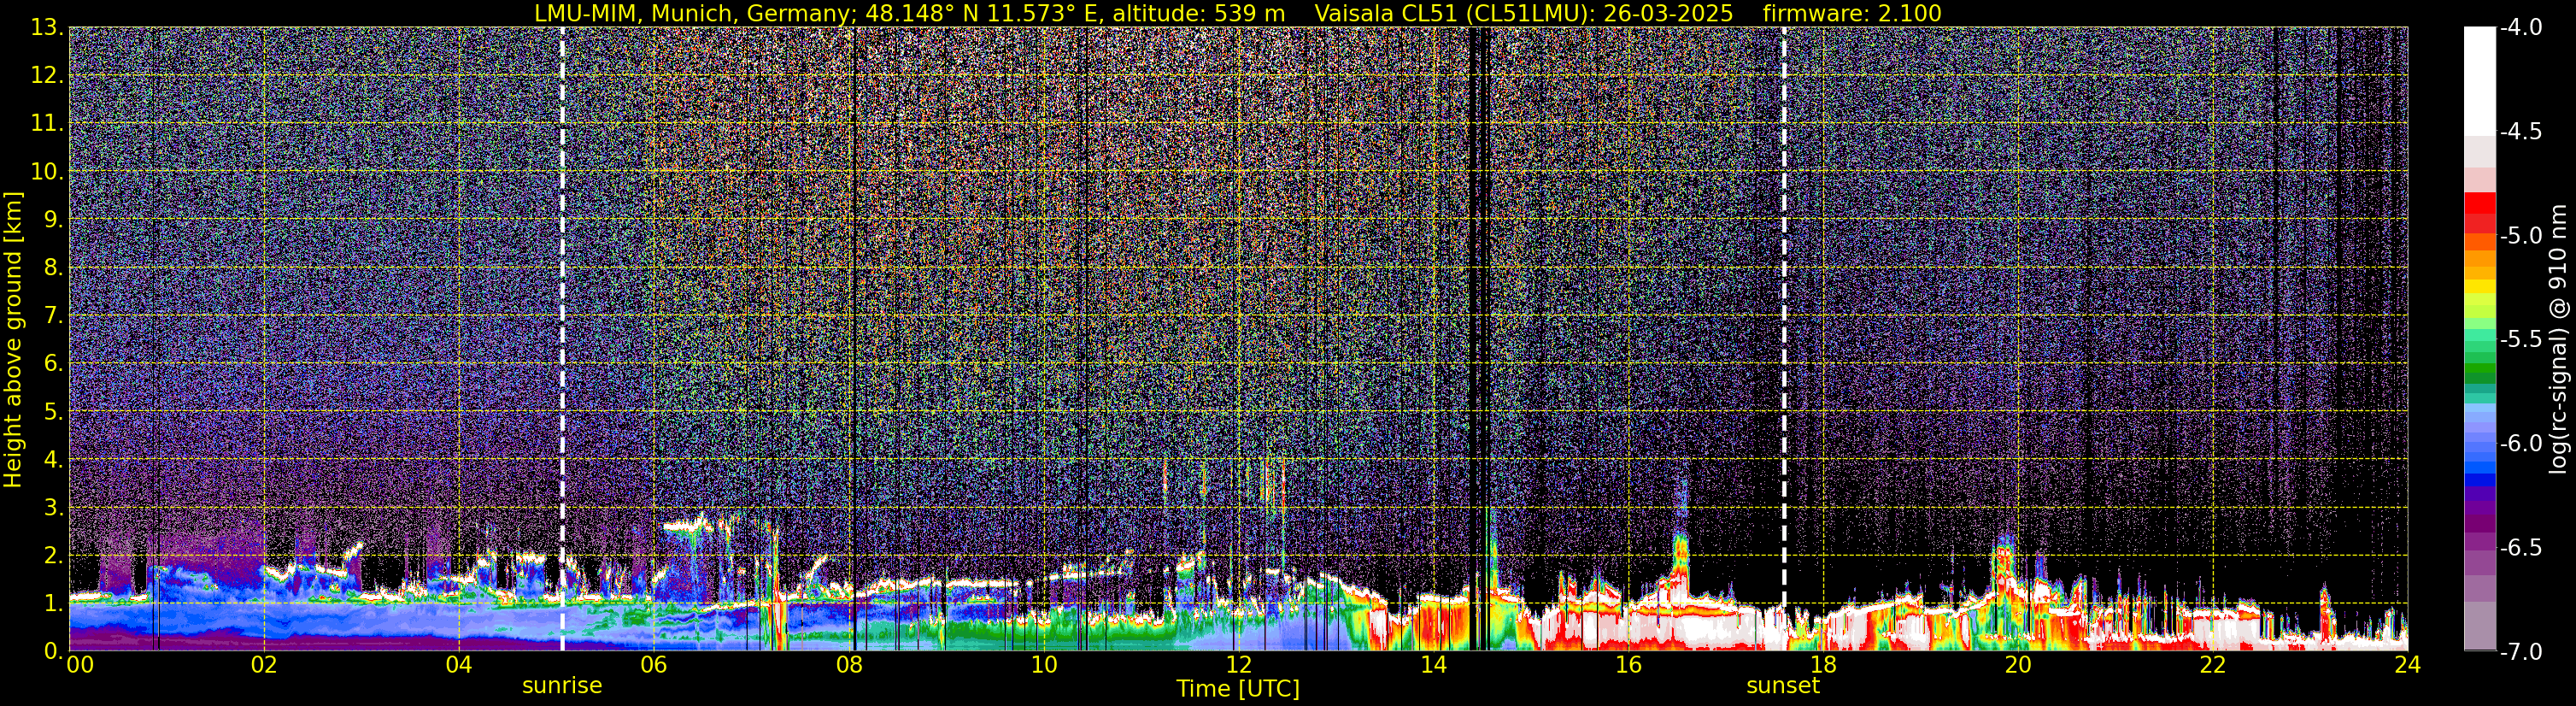Click the white dashed sunset marker line
The height and width of the screenshot is (706, 2576).
tap(1783, 339)
